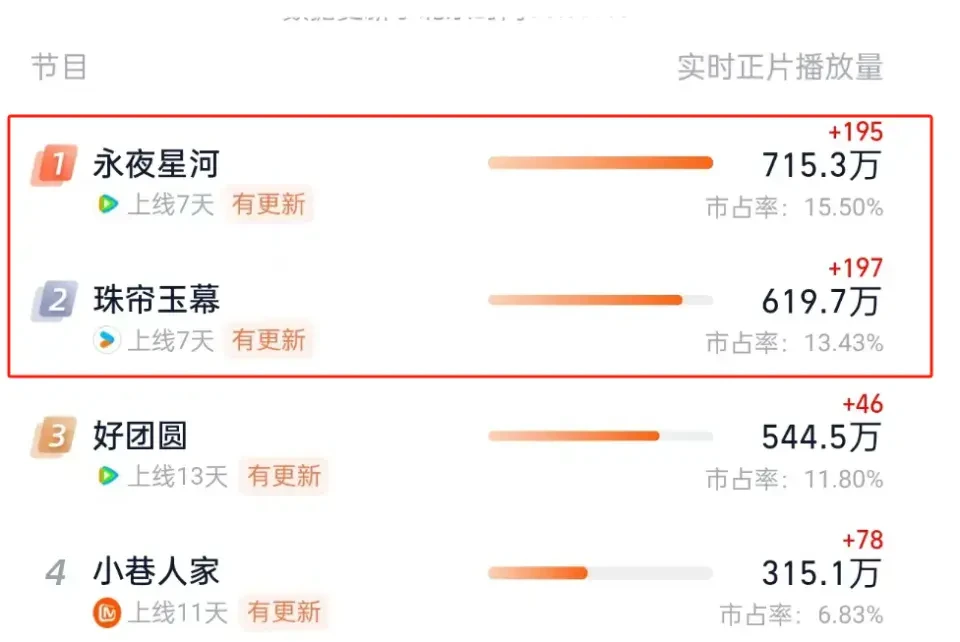Open the show 小巷人家

point(156,572)
